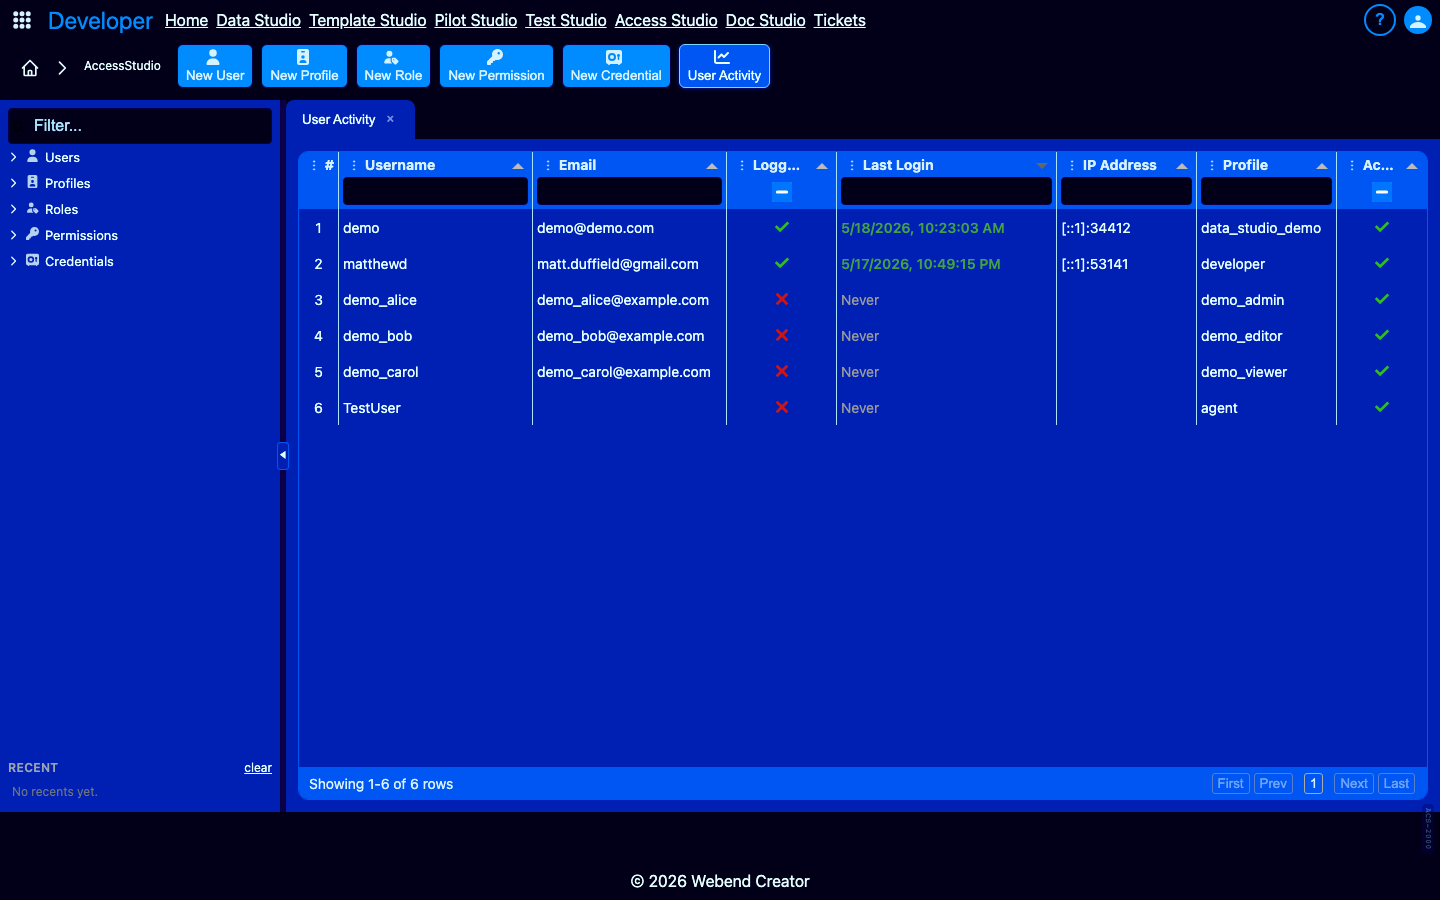This screenshot has width=1440, height=900.
Task: Toggle the Active column filter checkbox
Action: [1382, 192]
